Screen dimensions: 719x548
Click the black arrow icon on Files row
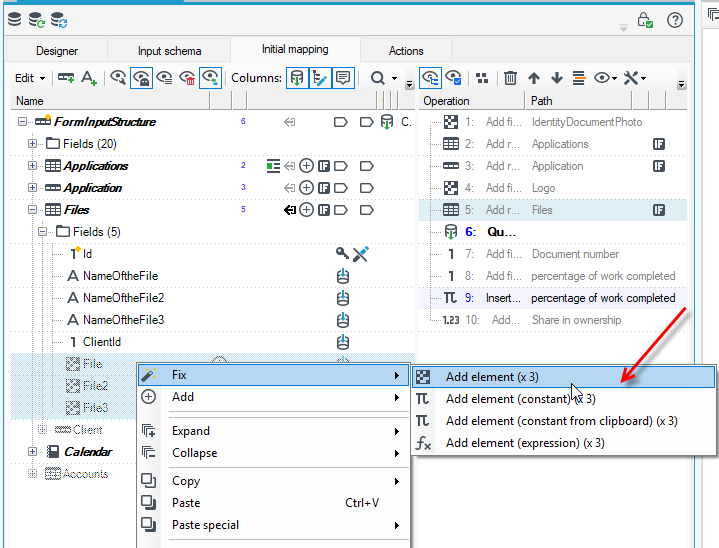tap(289, 210)
